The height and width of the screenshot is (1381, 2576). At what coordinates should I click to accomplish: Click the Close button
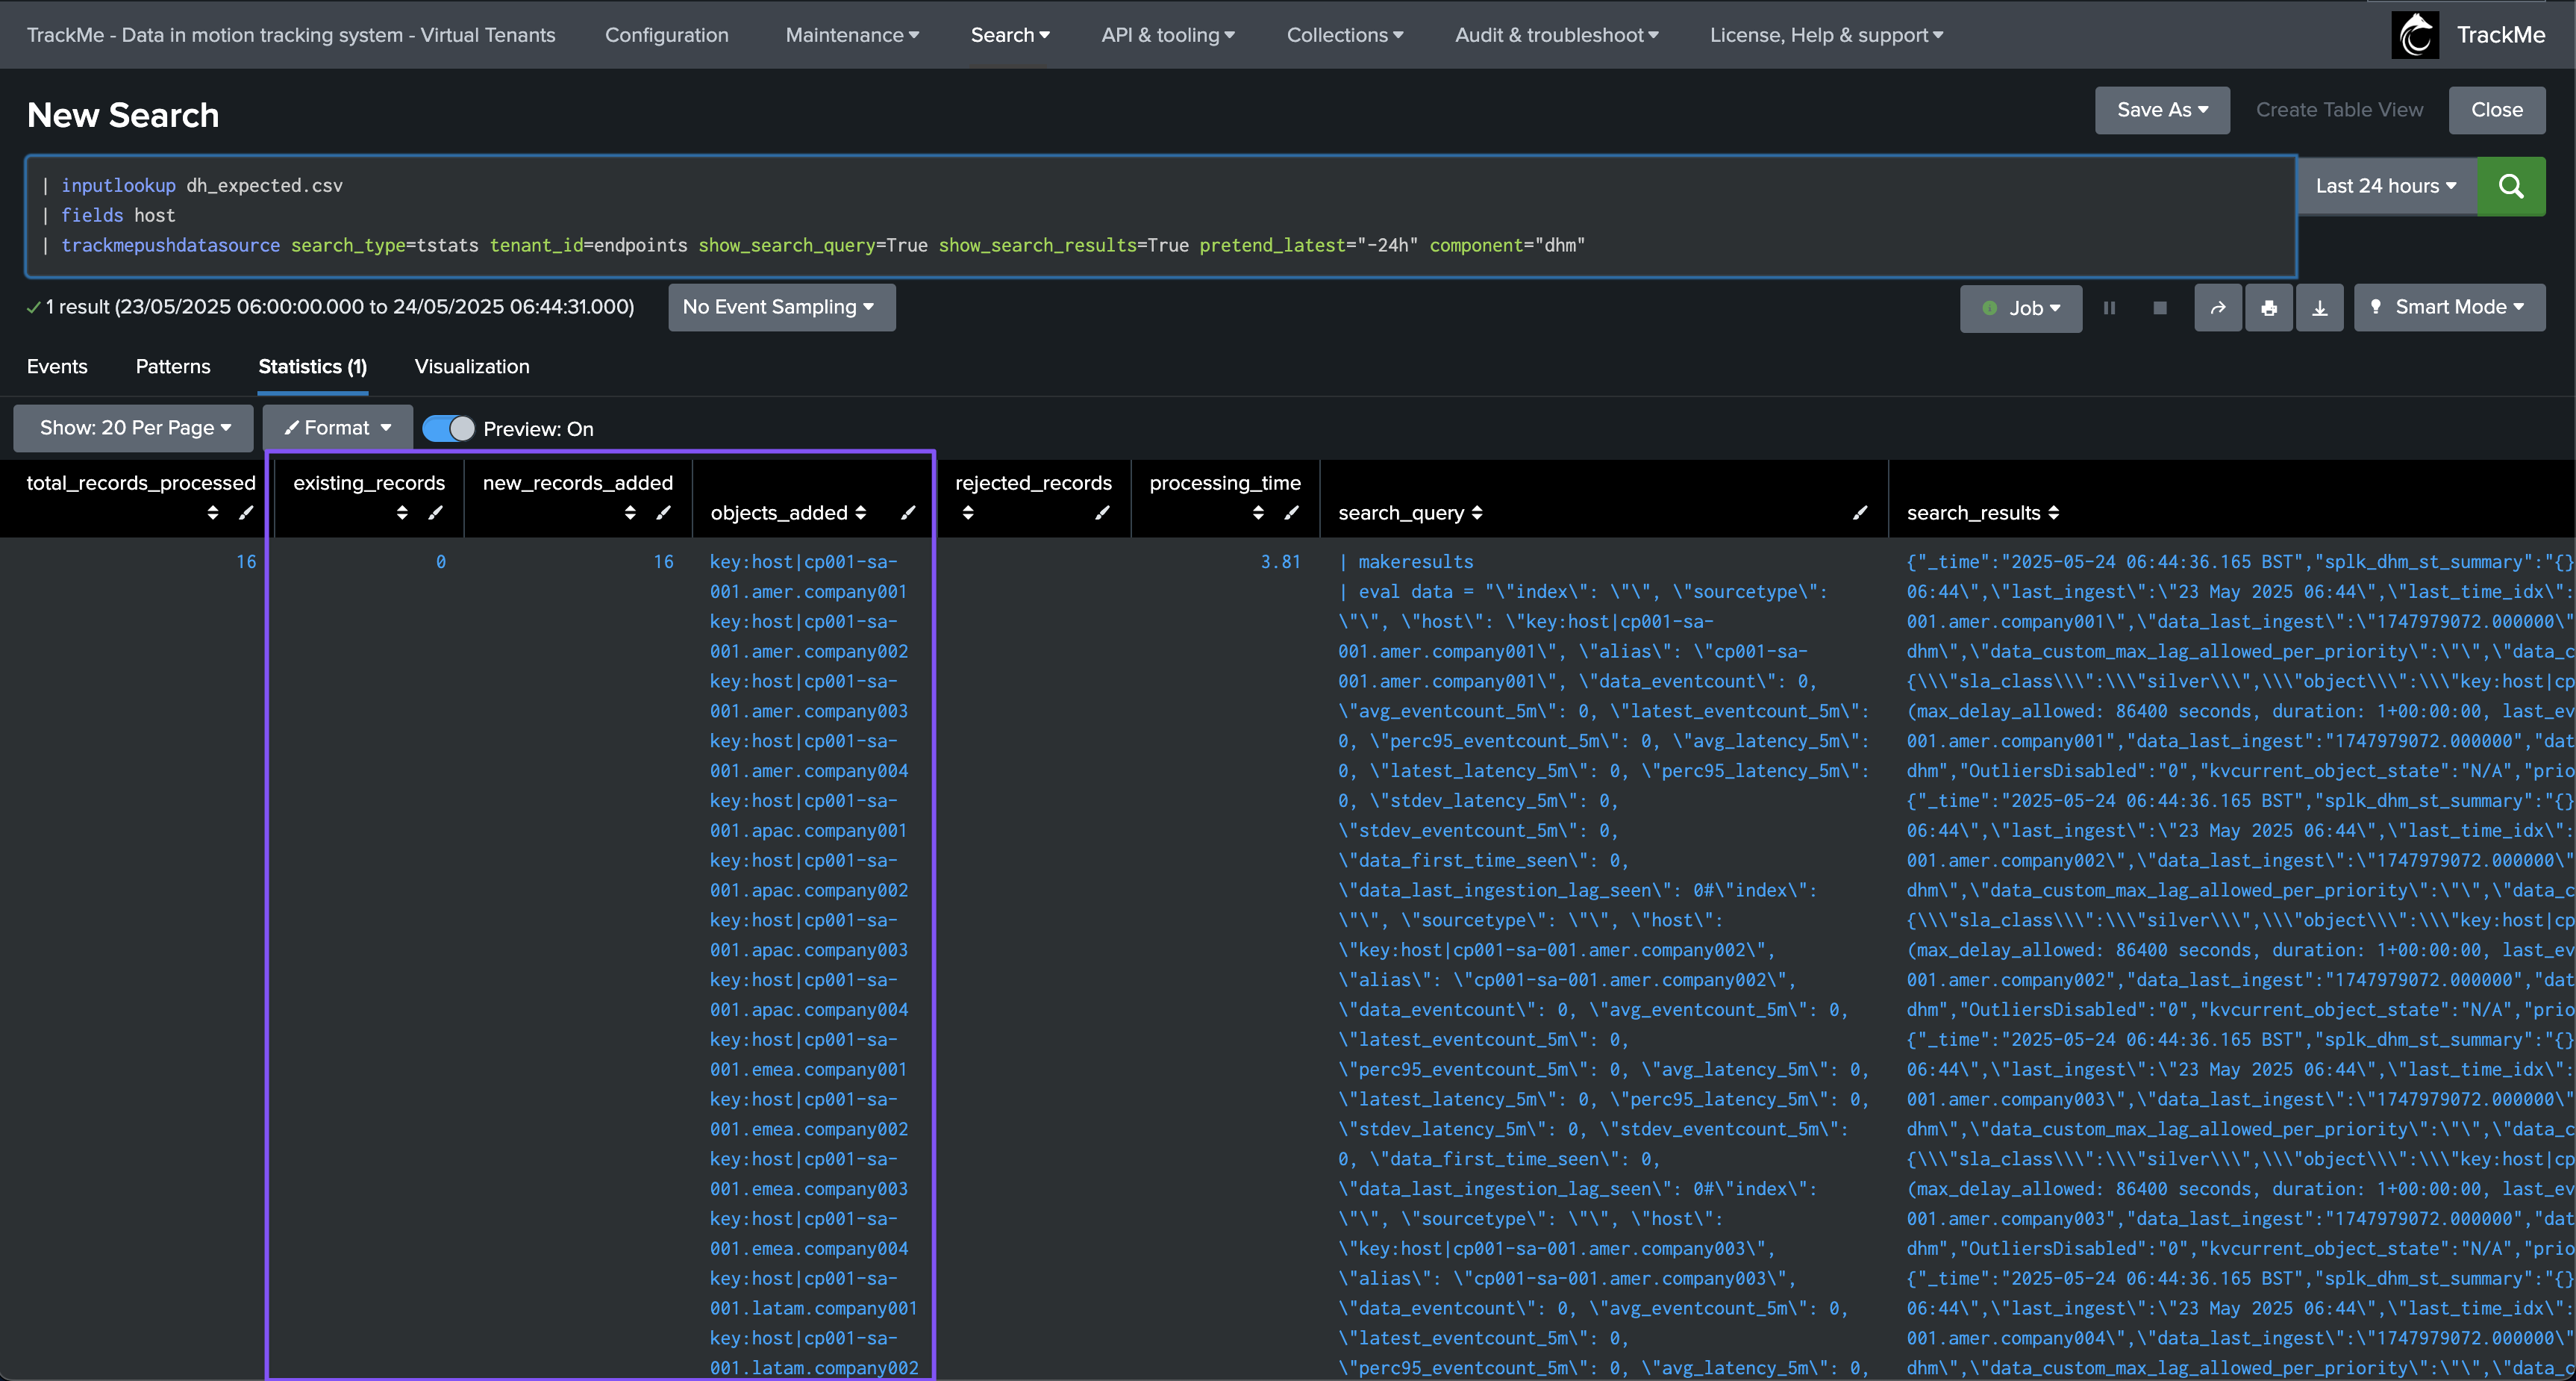(x=2496, y=110)
